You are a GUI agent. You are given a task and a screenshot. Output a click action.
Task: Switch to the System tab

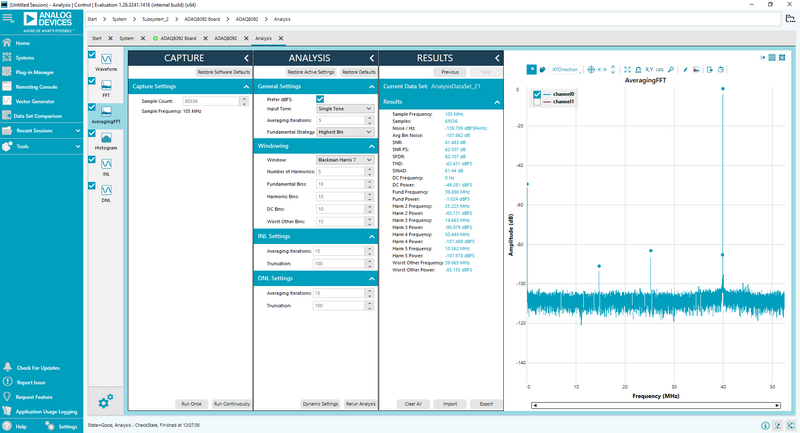[x=126, y=38]
